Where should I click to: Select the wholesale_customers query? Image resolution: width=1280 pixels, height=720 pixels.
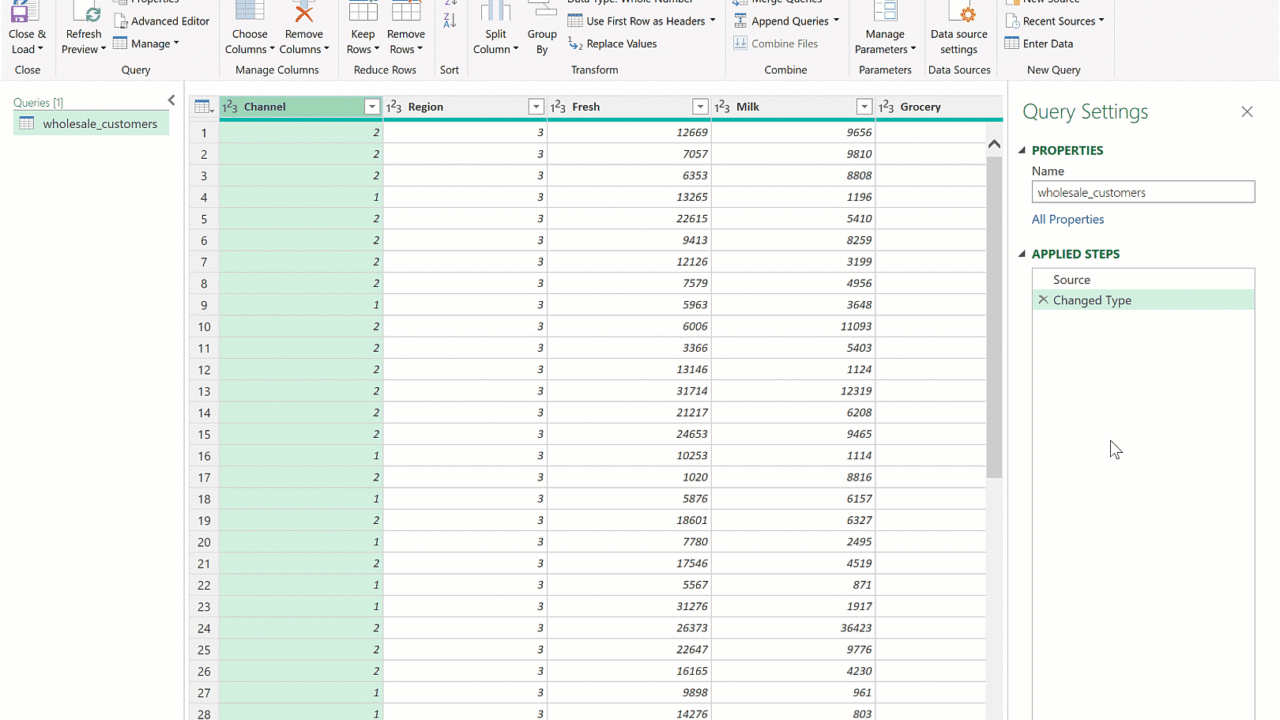99,124
